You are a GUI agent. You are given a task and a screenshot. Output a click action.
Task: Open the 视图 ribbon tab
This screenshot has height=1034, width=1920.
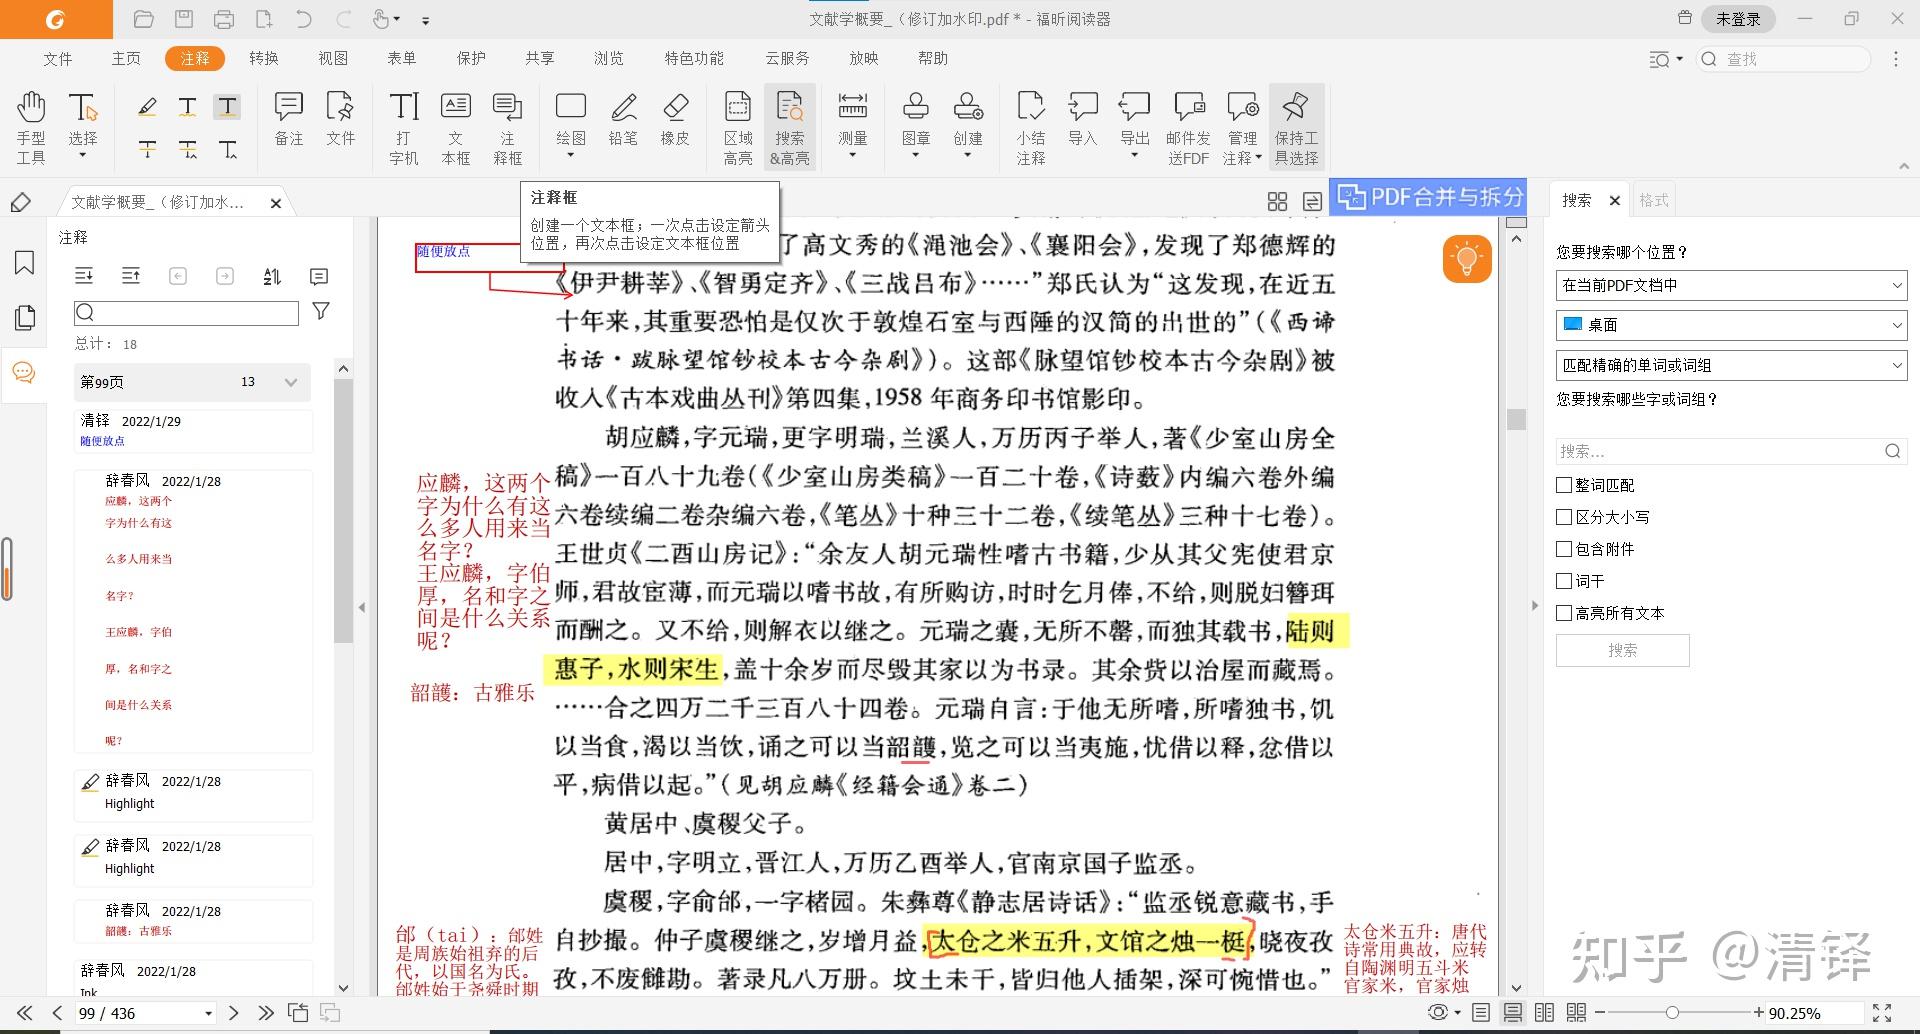[333, 59]
